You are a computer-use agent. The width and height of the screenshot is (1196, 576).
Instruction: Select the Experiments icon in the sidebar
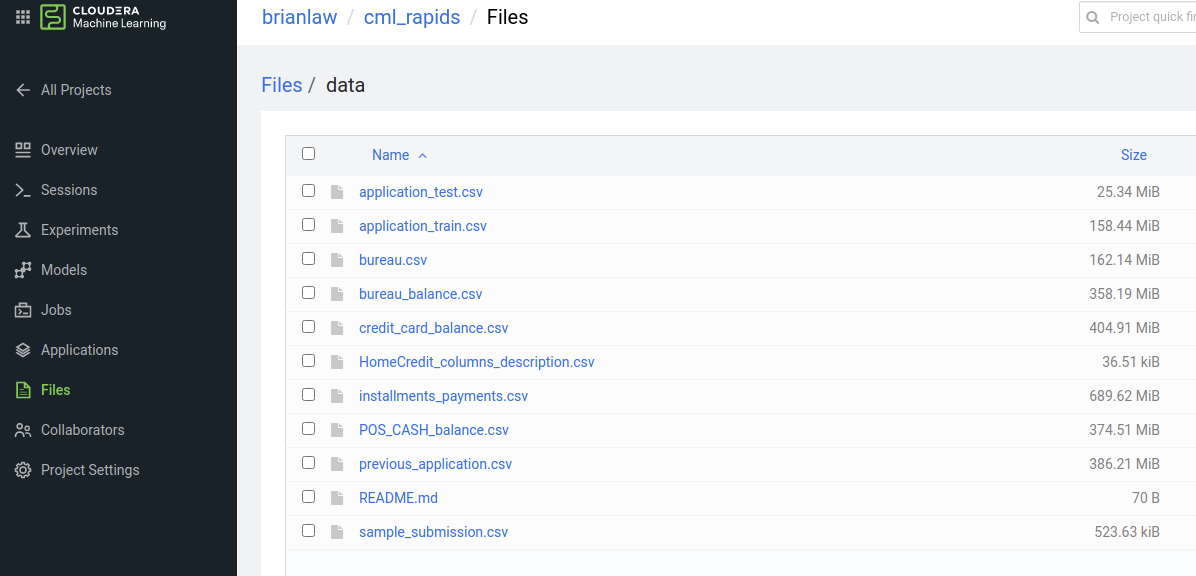point(22,230)
